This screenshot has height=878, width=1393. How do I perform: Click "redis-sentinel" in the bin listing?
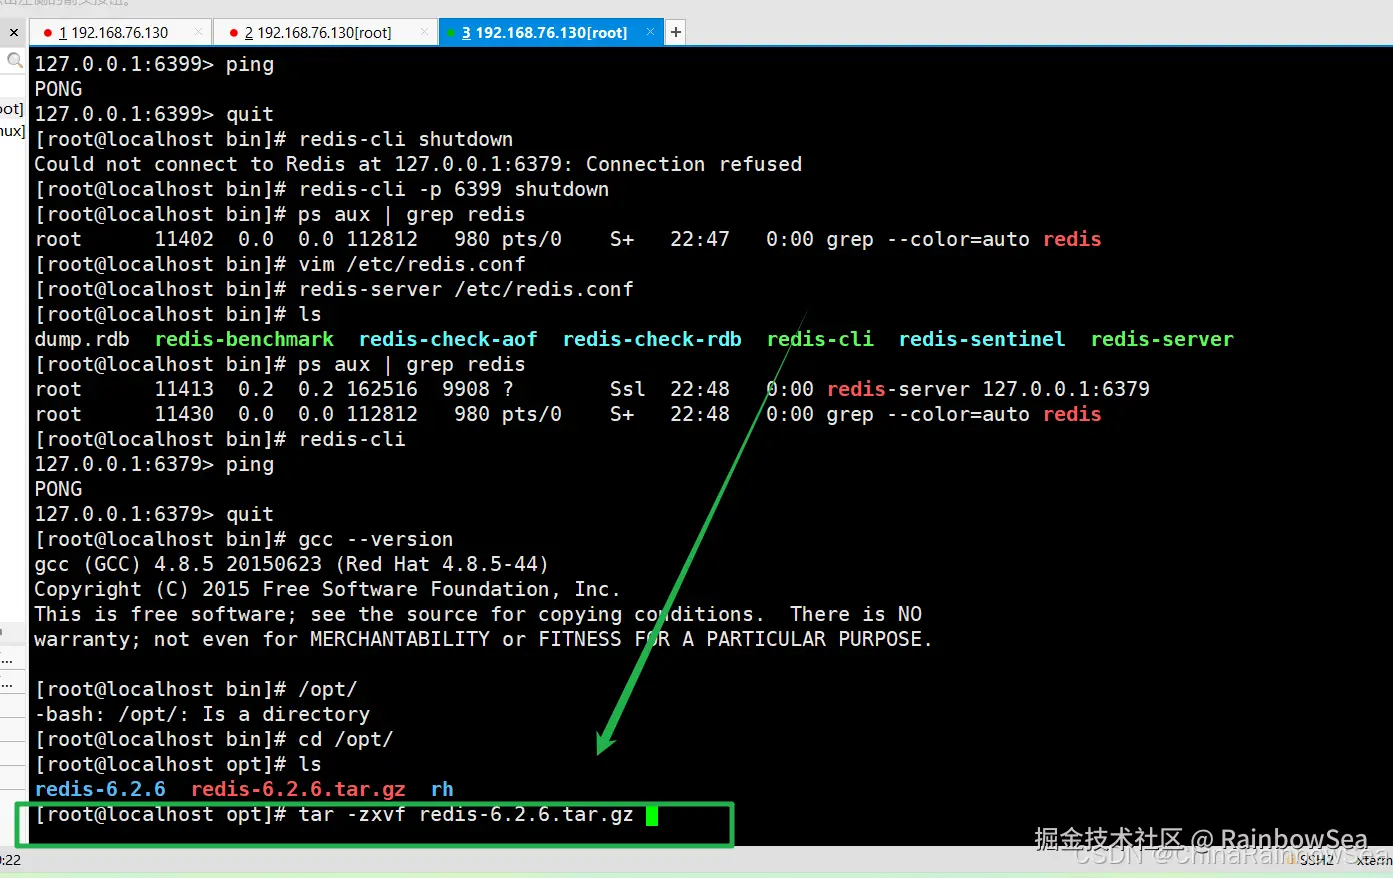pos(982,339)
